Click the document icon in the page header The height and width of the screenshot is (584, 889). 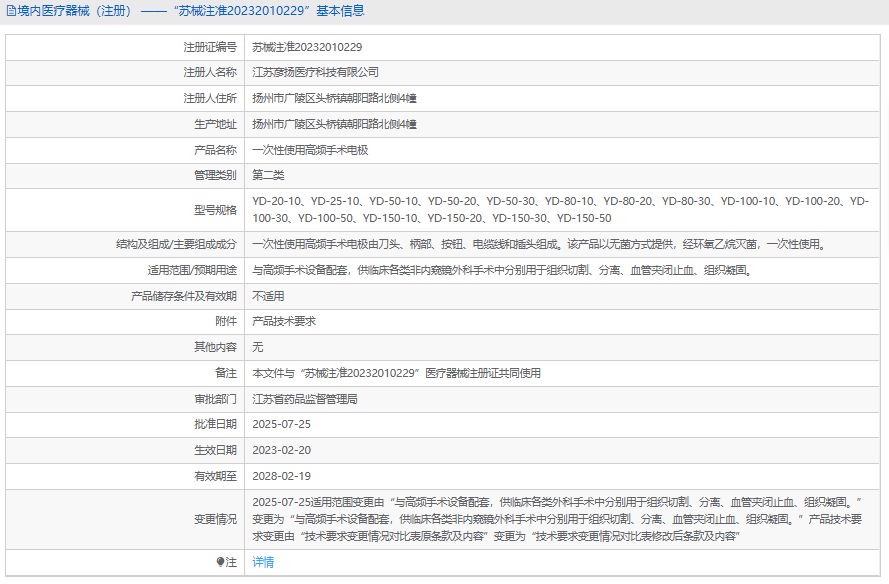[11, 11]
